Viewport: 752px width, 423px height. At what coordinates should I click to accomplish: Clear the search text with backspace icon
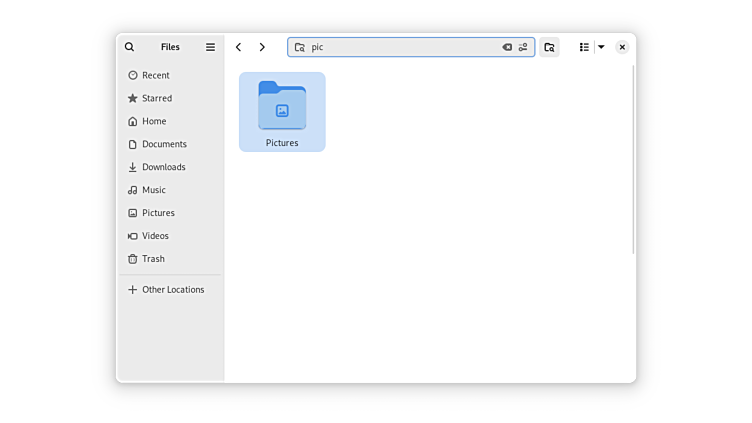coord(507,47)
